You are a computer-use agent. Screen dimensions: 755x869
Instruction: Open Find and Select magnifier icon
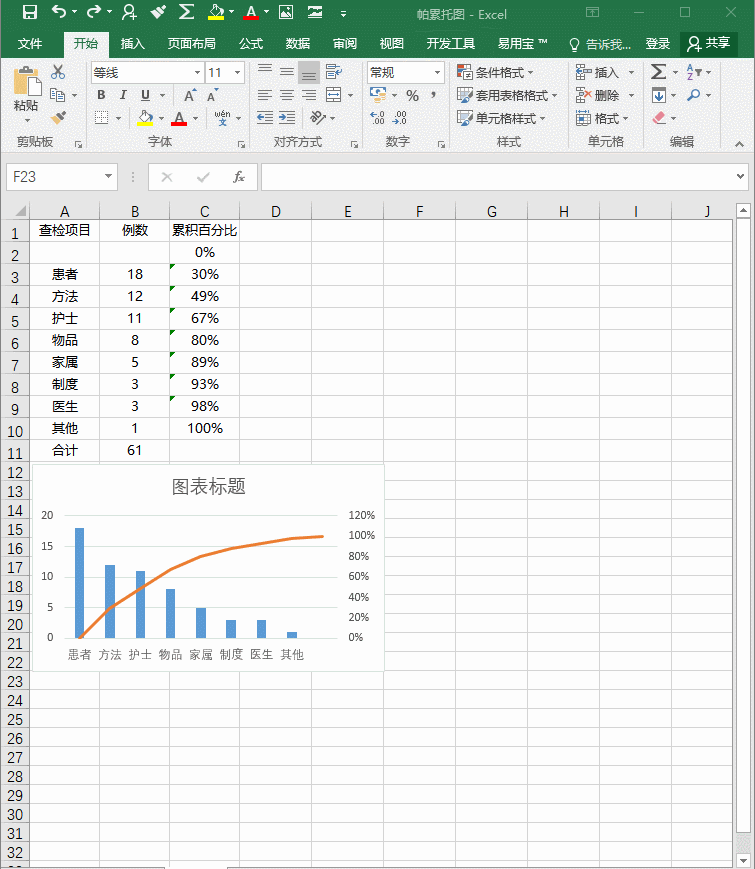693,95
